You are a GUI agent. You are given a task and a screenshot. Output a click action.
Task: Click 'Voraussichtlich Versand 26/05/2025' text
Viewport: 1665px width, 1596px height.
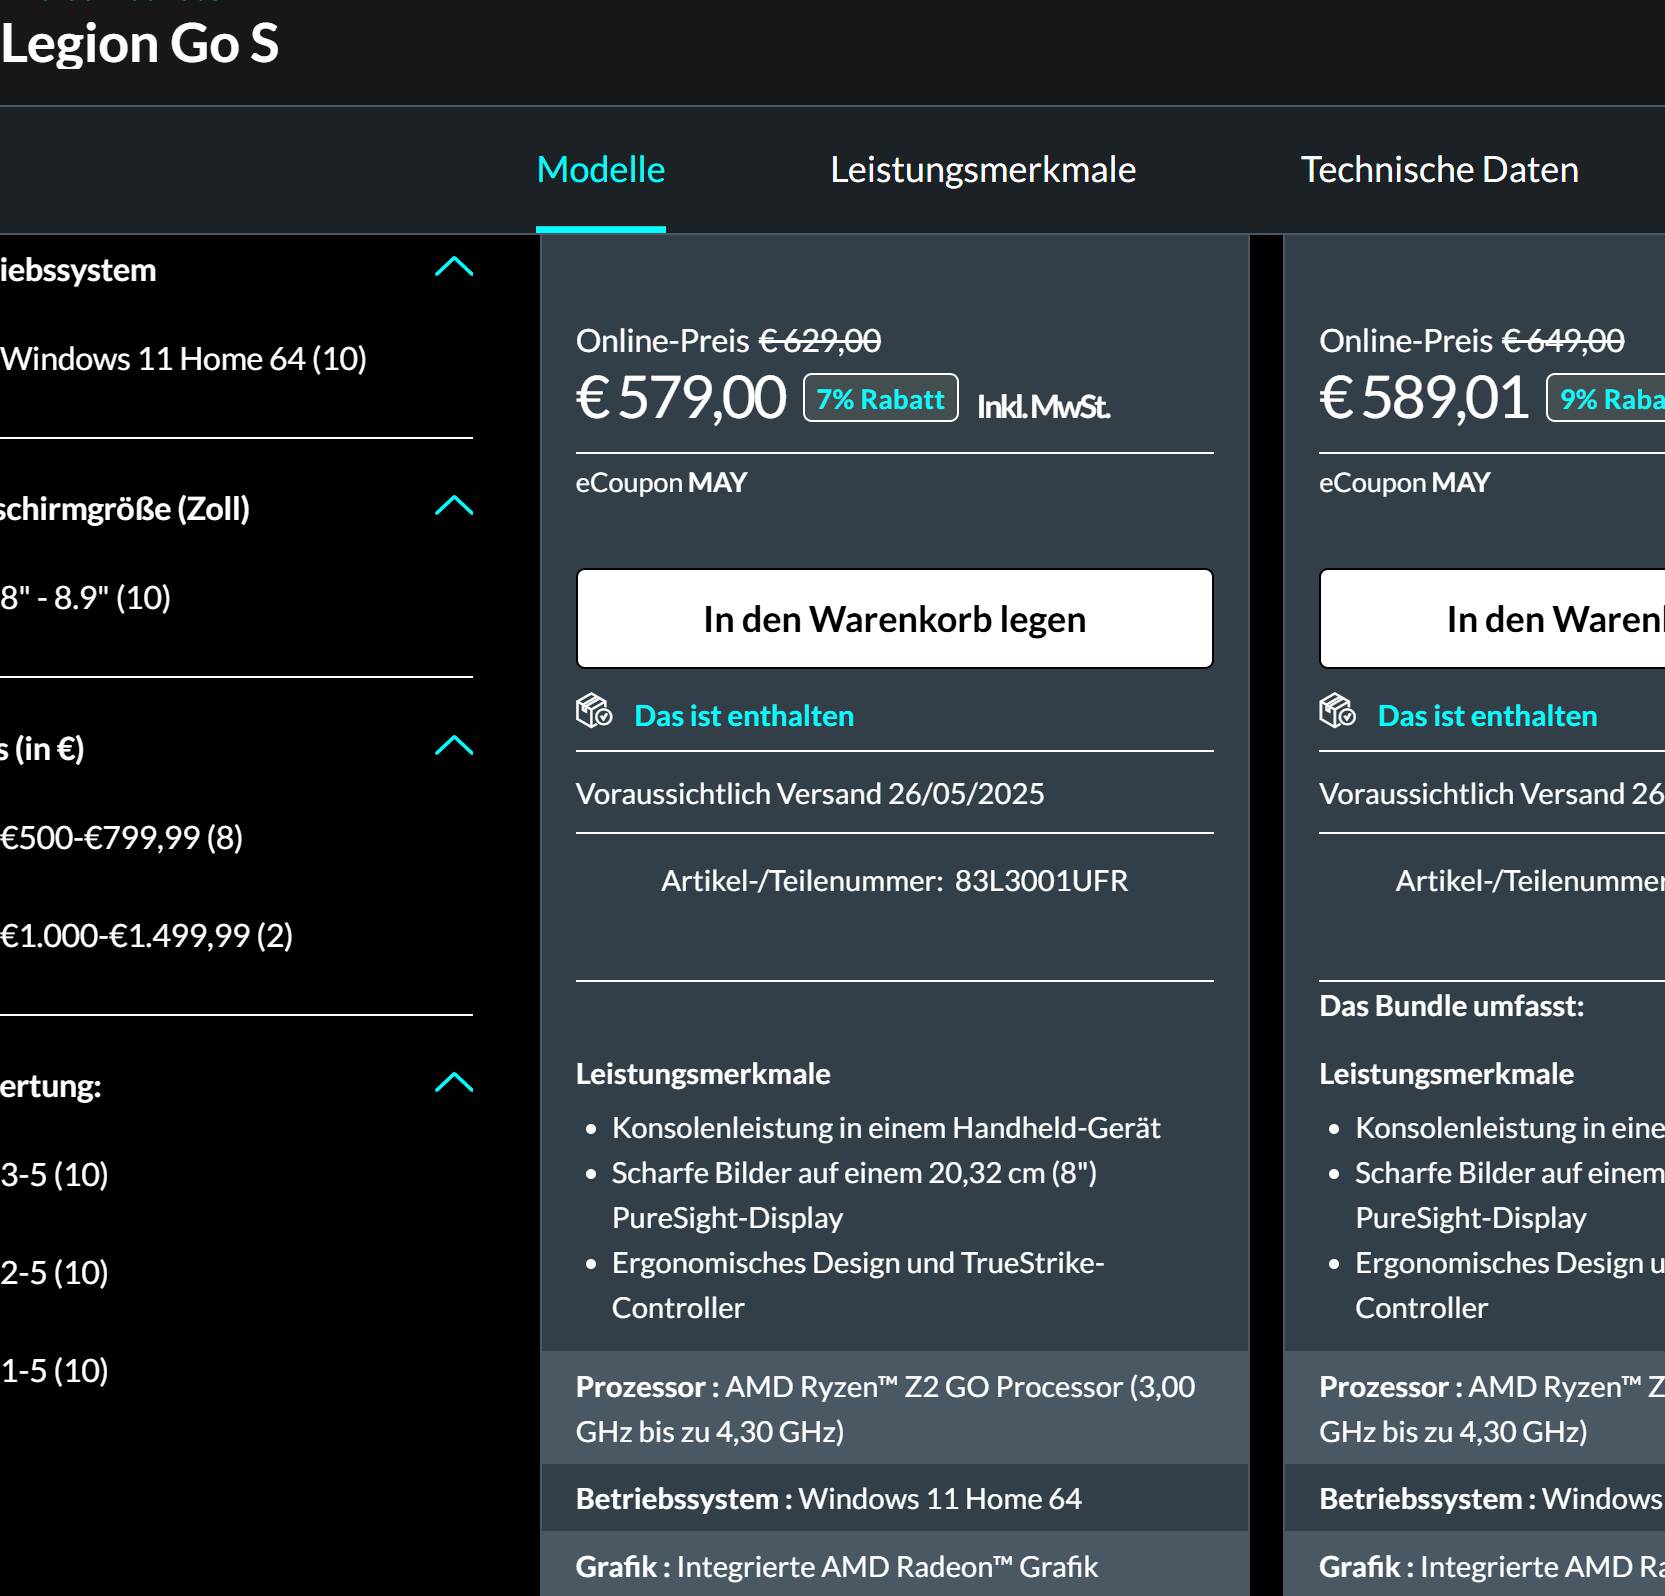[810, 794]
